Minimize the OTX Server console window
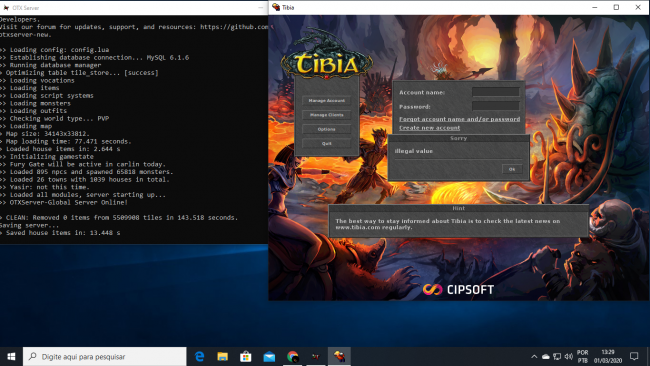 [260, 7]
